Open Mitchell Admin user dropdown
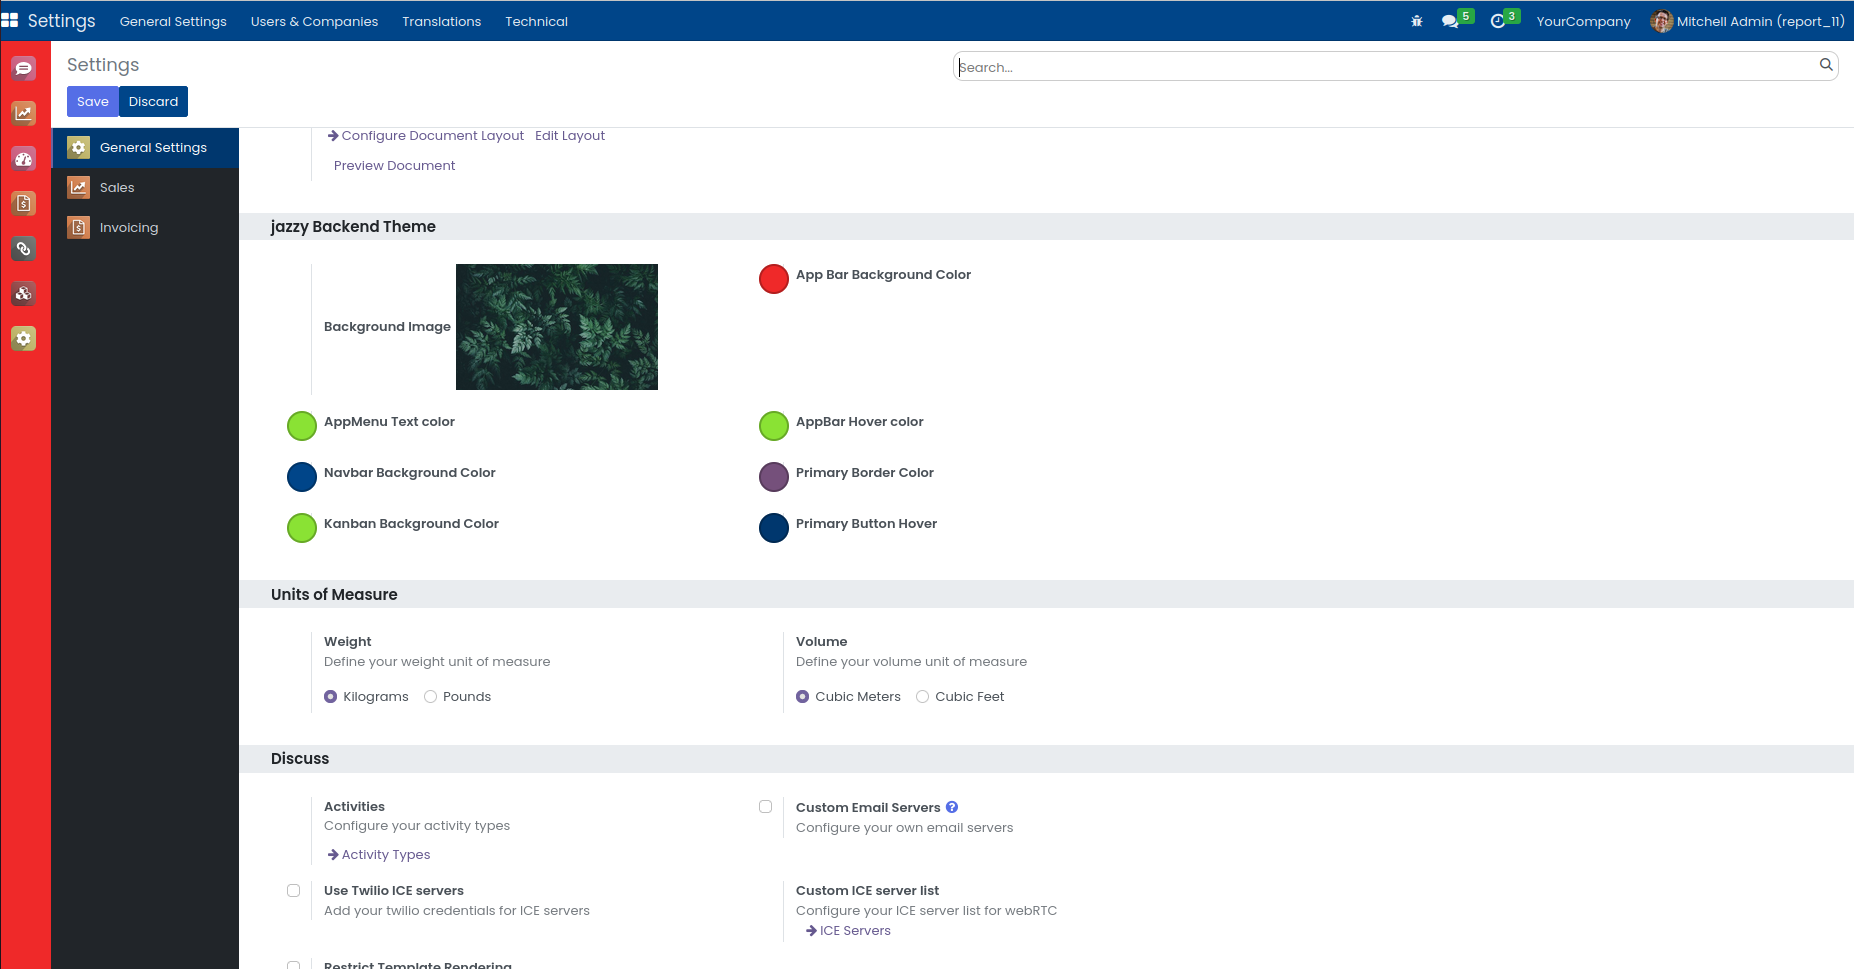Viewport: 1854px width, 969px height. tap(1747, 21)
